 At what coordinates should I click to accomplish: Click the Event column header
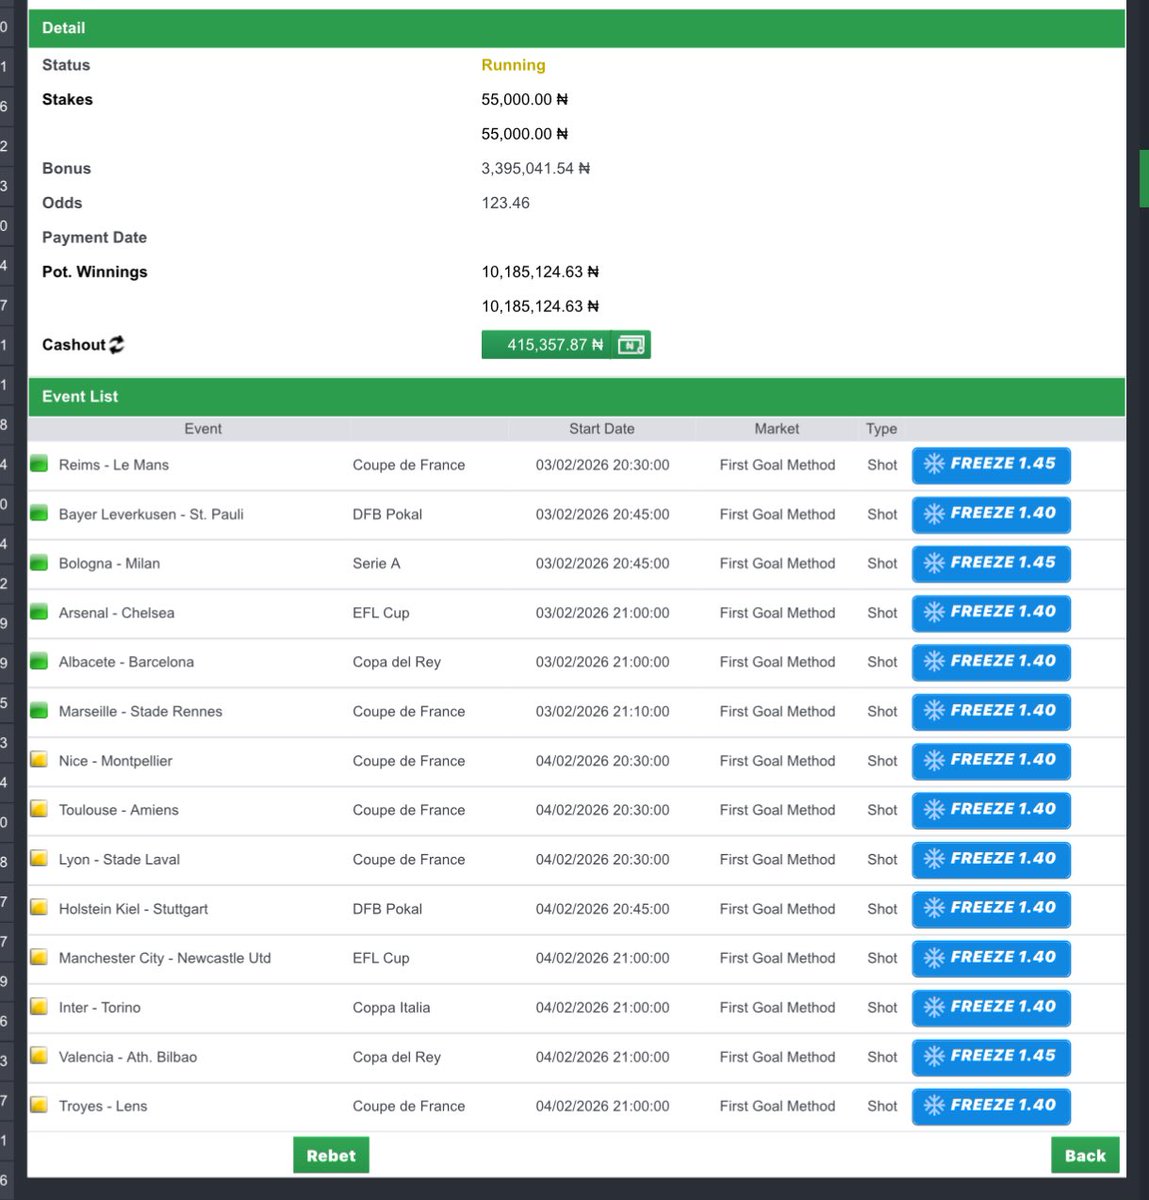(x=203, y=429)
